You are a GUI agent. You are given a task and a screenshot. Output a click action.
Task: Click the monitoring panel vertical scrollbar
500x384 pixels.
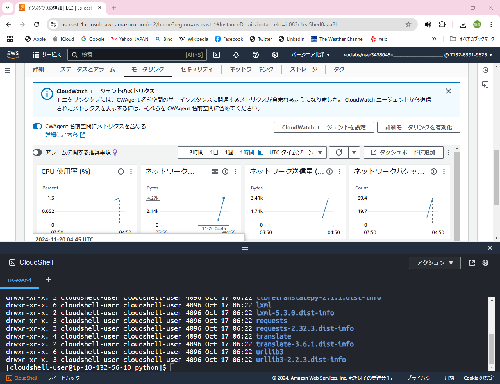(x=457, y=195)
